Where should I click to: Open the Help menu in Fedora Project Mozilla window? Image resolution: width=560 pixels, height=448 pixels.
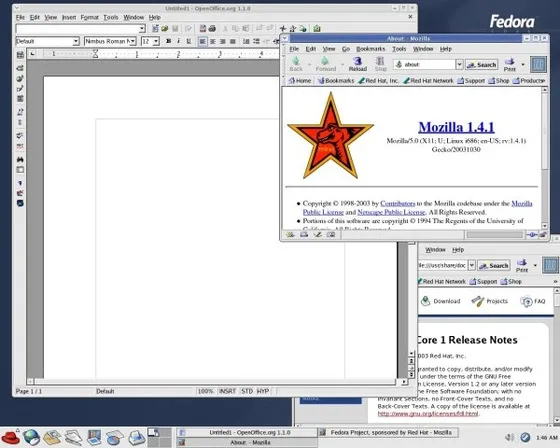click(458, 250)
